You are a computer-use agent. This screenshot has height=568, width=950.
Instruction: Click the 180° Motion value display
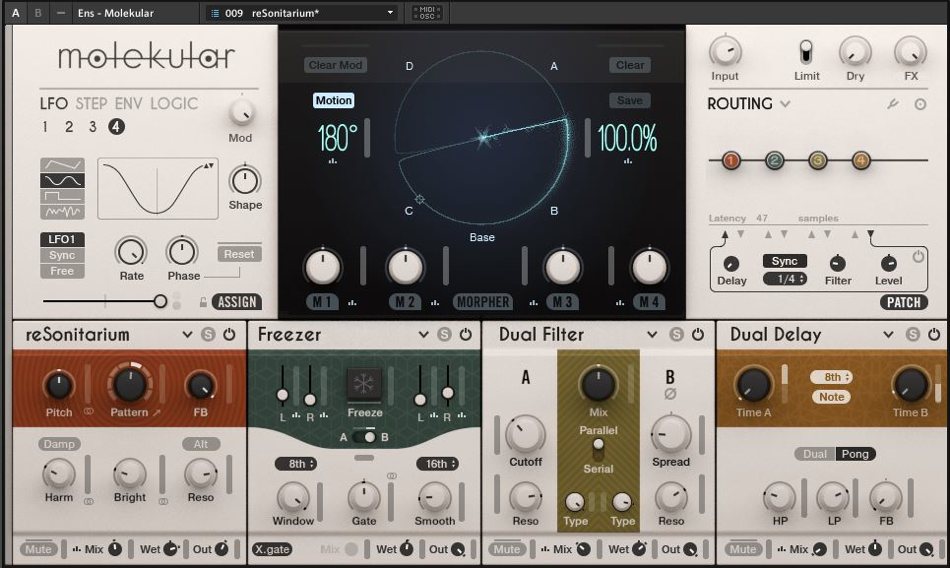[x=337, y=138]
